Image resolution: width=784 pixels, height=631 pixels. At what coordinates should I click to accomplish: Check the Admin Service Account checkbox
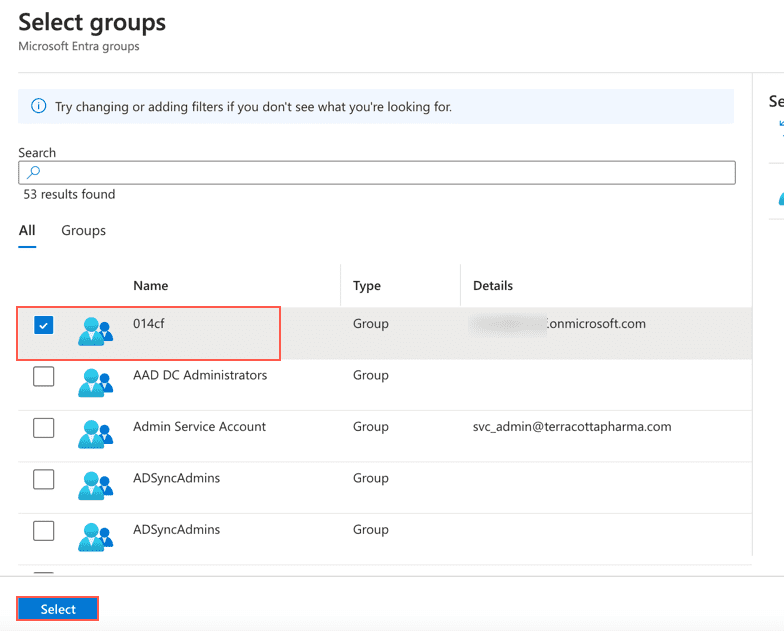click(x=44, y=428)
